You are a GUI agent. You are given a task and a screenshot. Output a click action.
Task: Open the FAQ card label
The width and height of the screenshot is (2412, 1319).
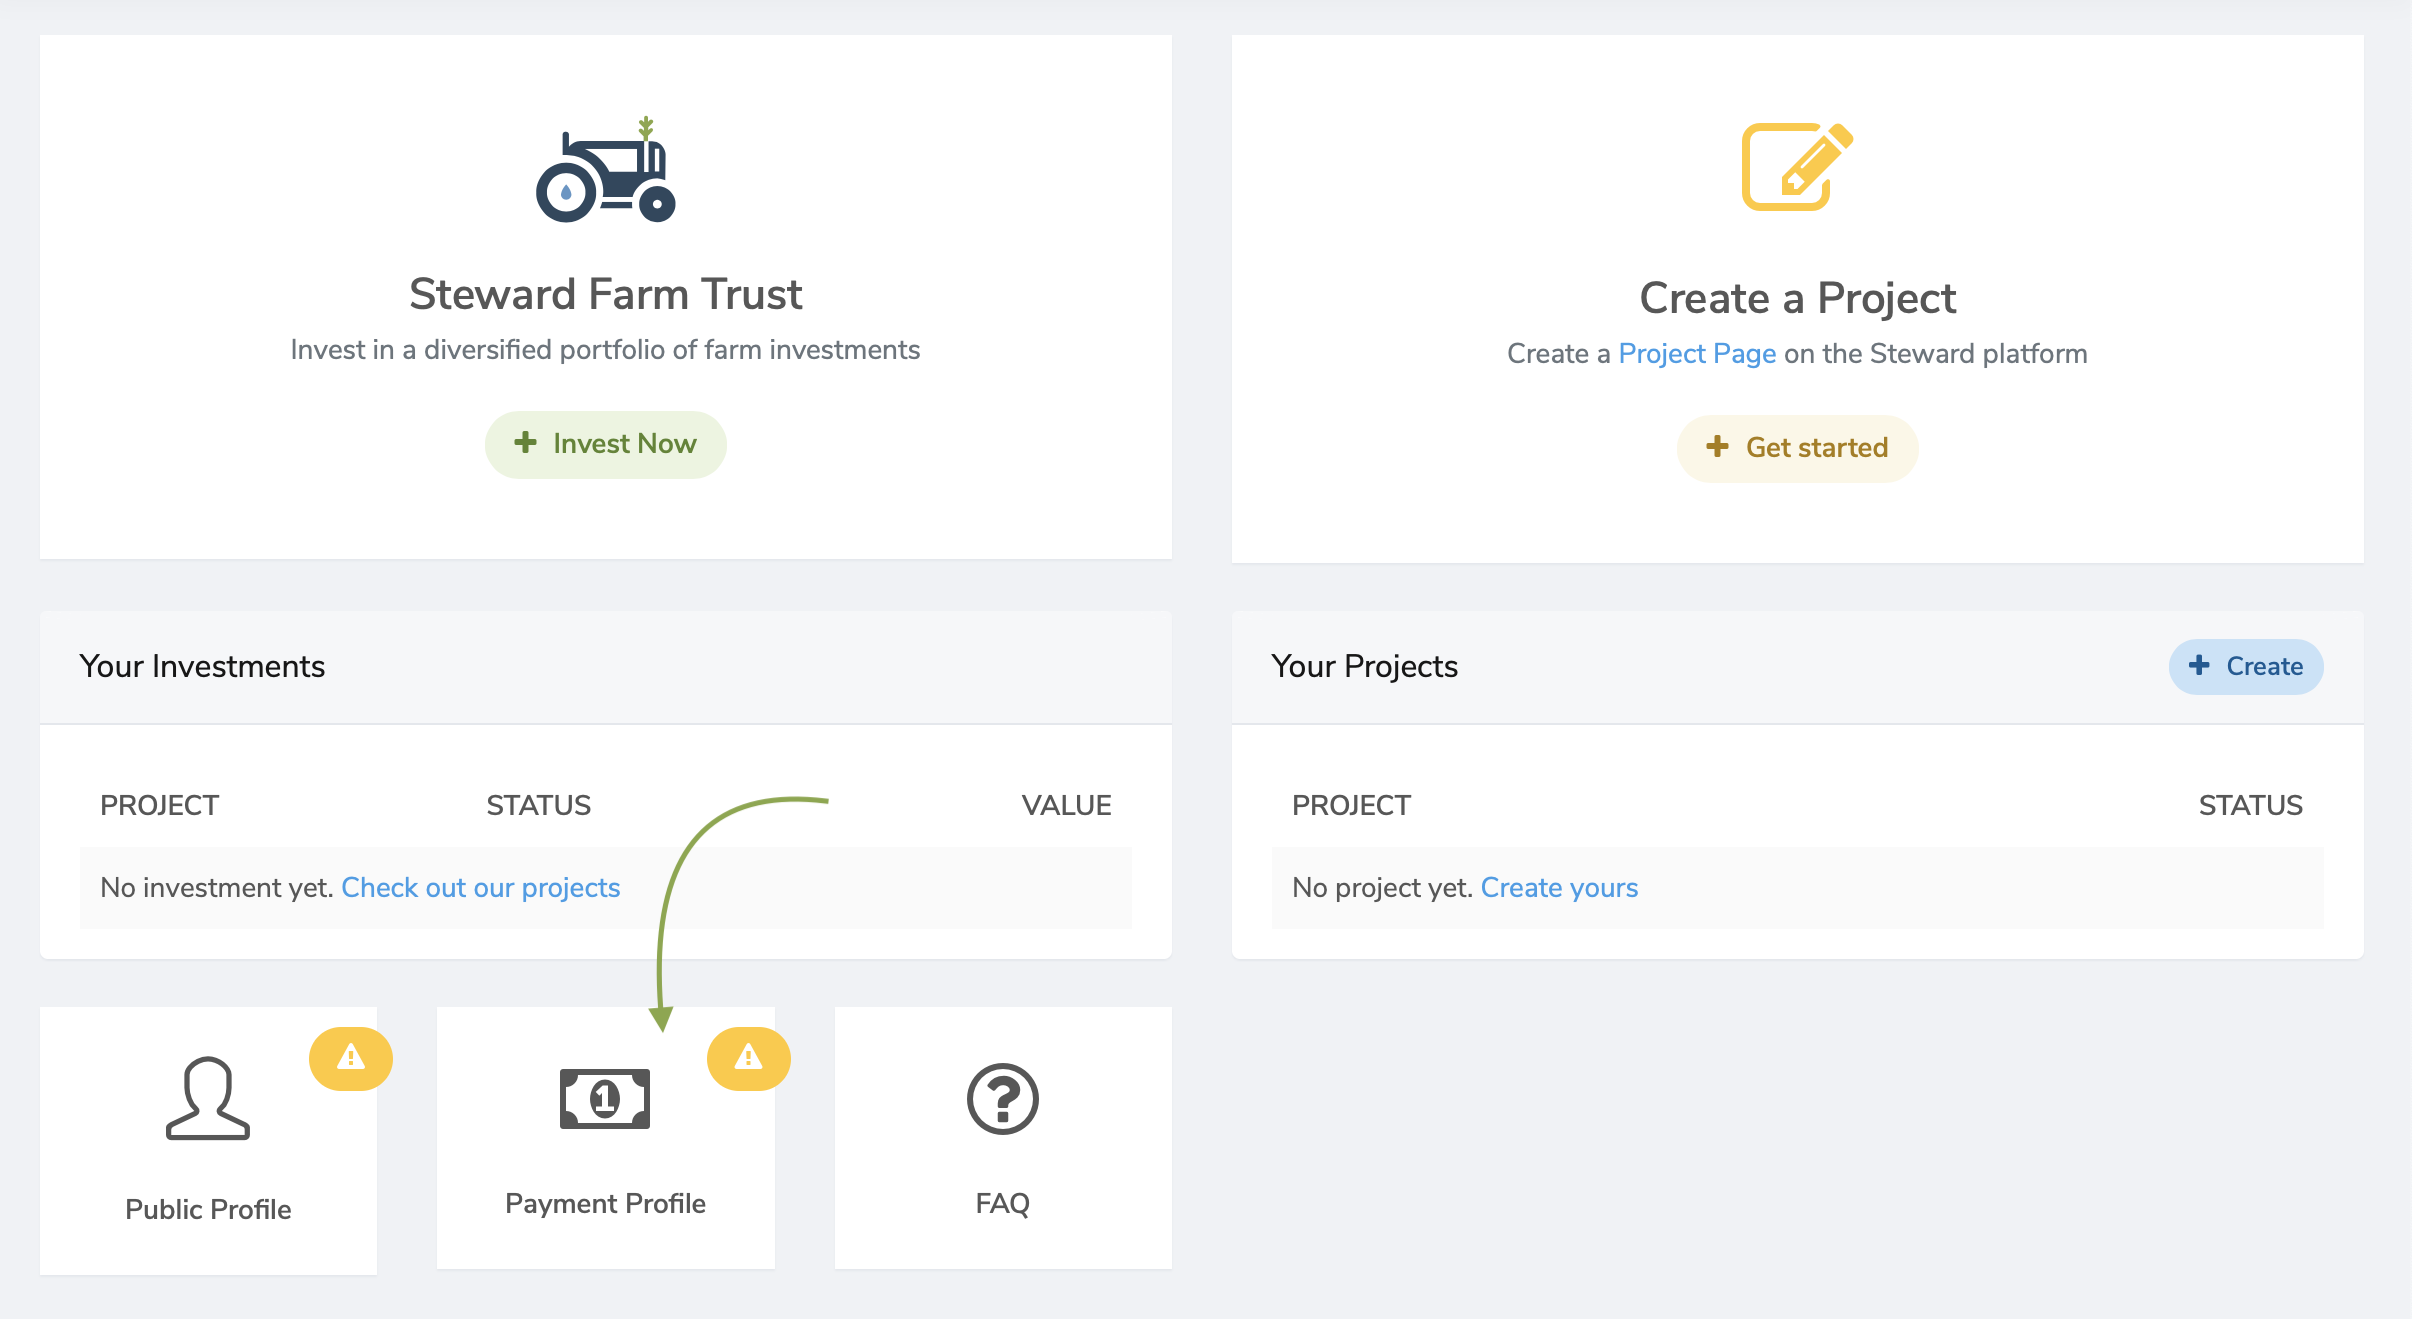(x=1003, y=1203)
